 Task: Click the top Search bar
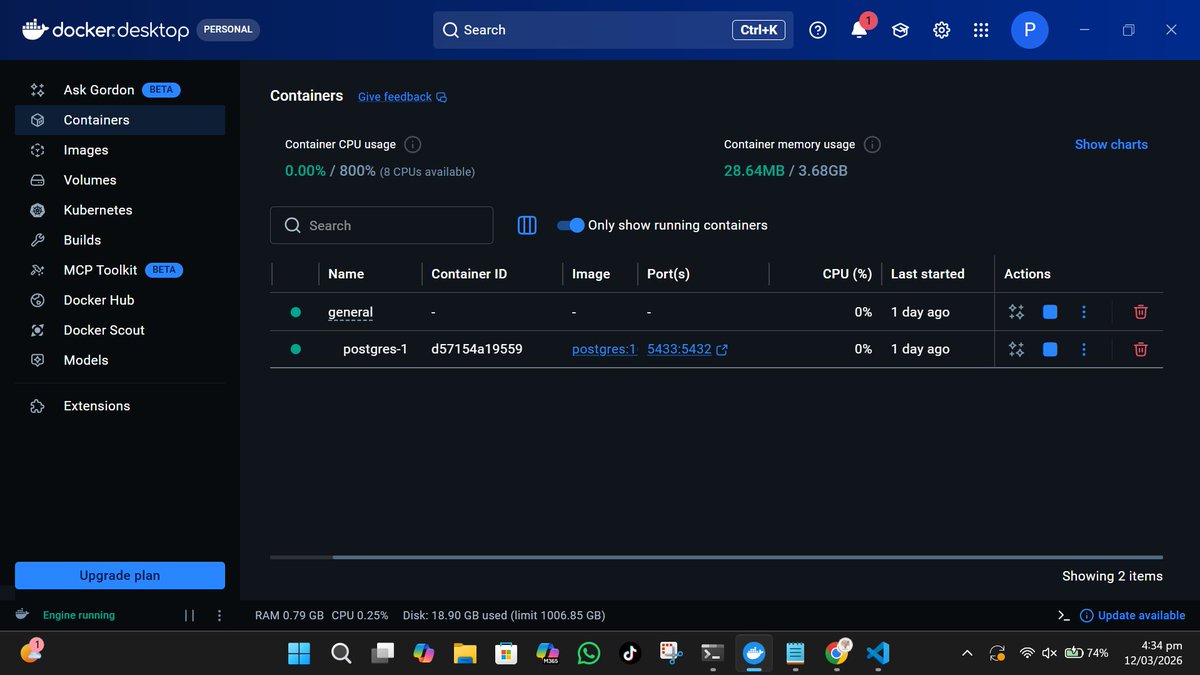click(613, 30)
